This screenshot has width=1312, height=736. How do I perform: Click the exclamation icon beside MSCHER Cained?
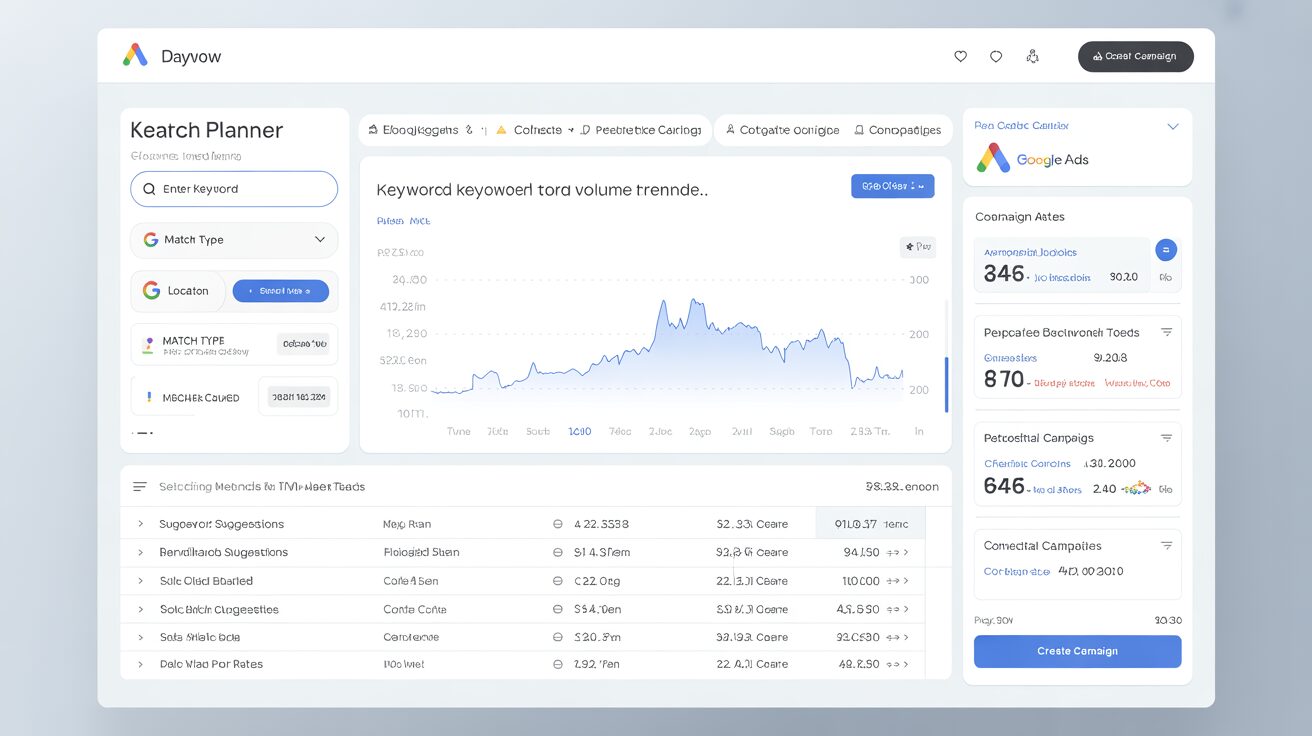[x=149, y=397]
